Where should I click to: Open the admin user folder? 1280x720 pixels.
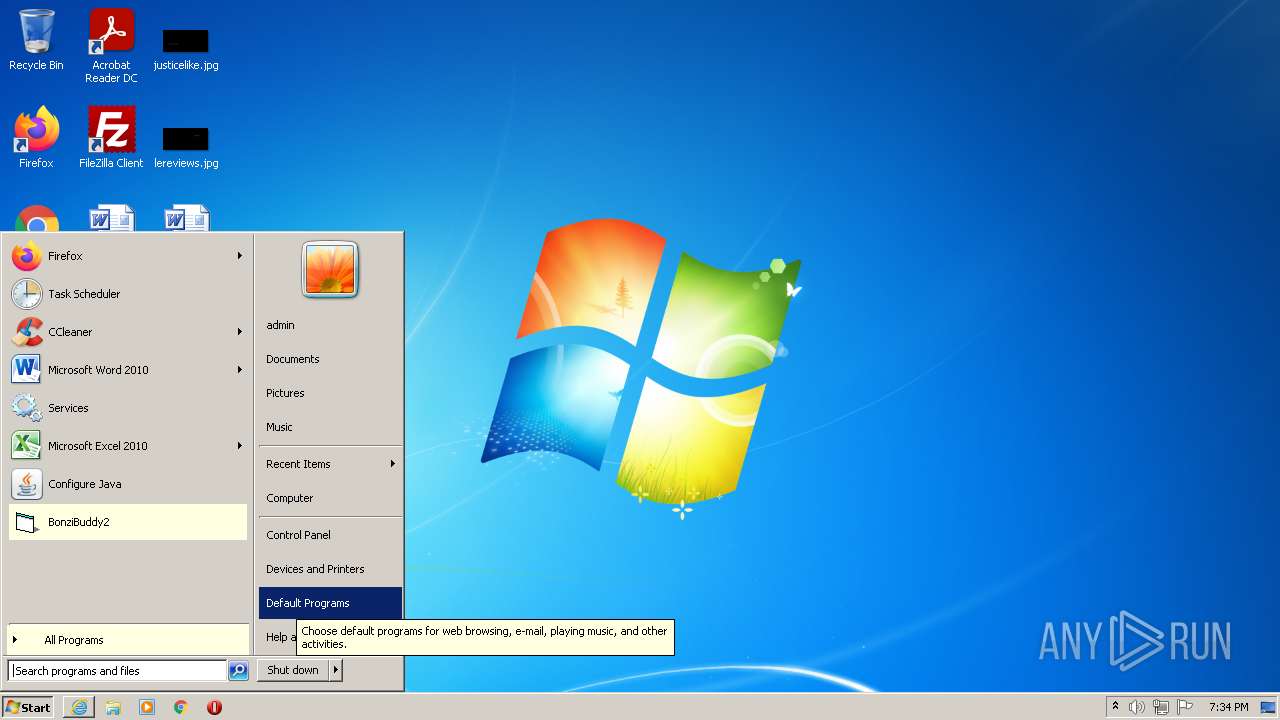(330, 325)
